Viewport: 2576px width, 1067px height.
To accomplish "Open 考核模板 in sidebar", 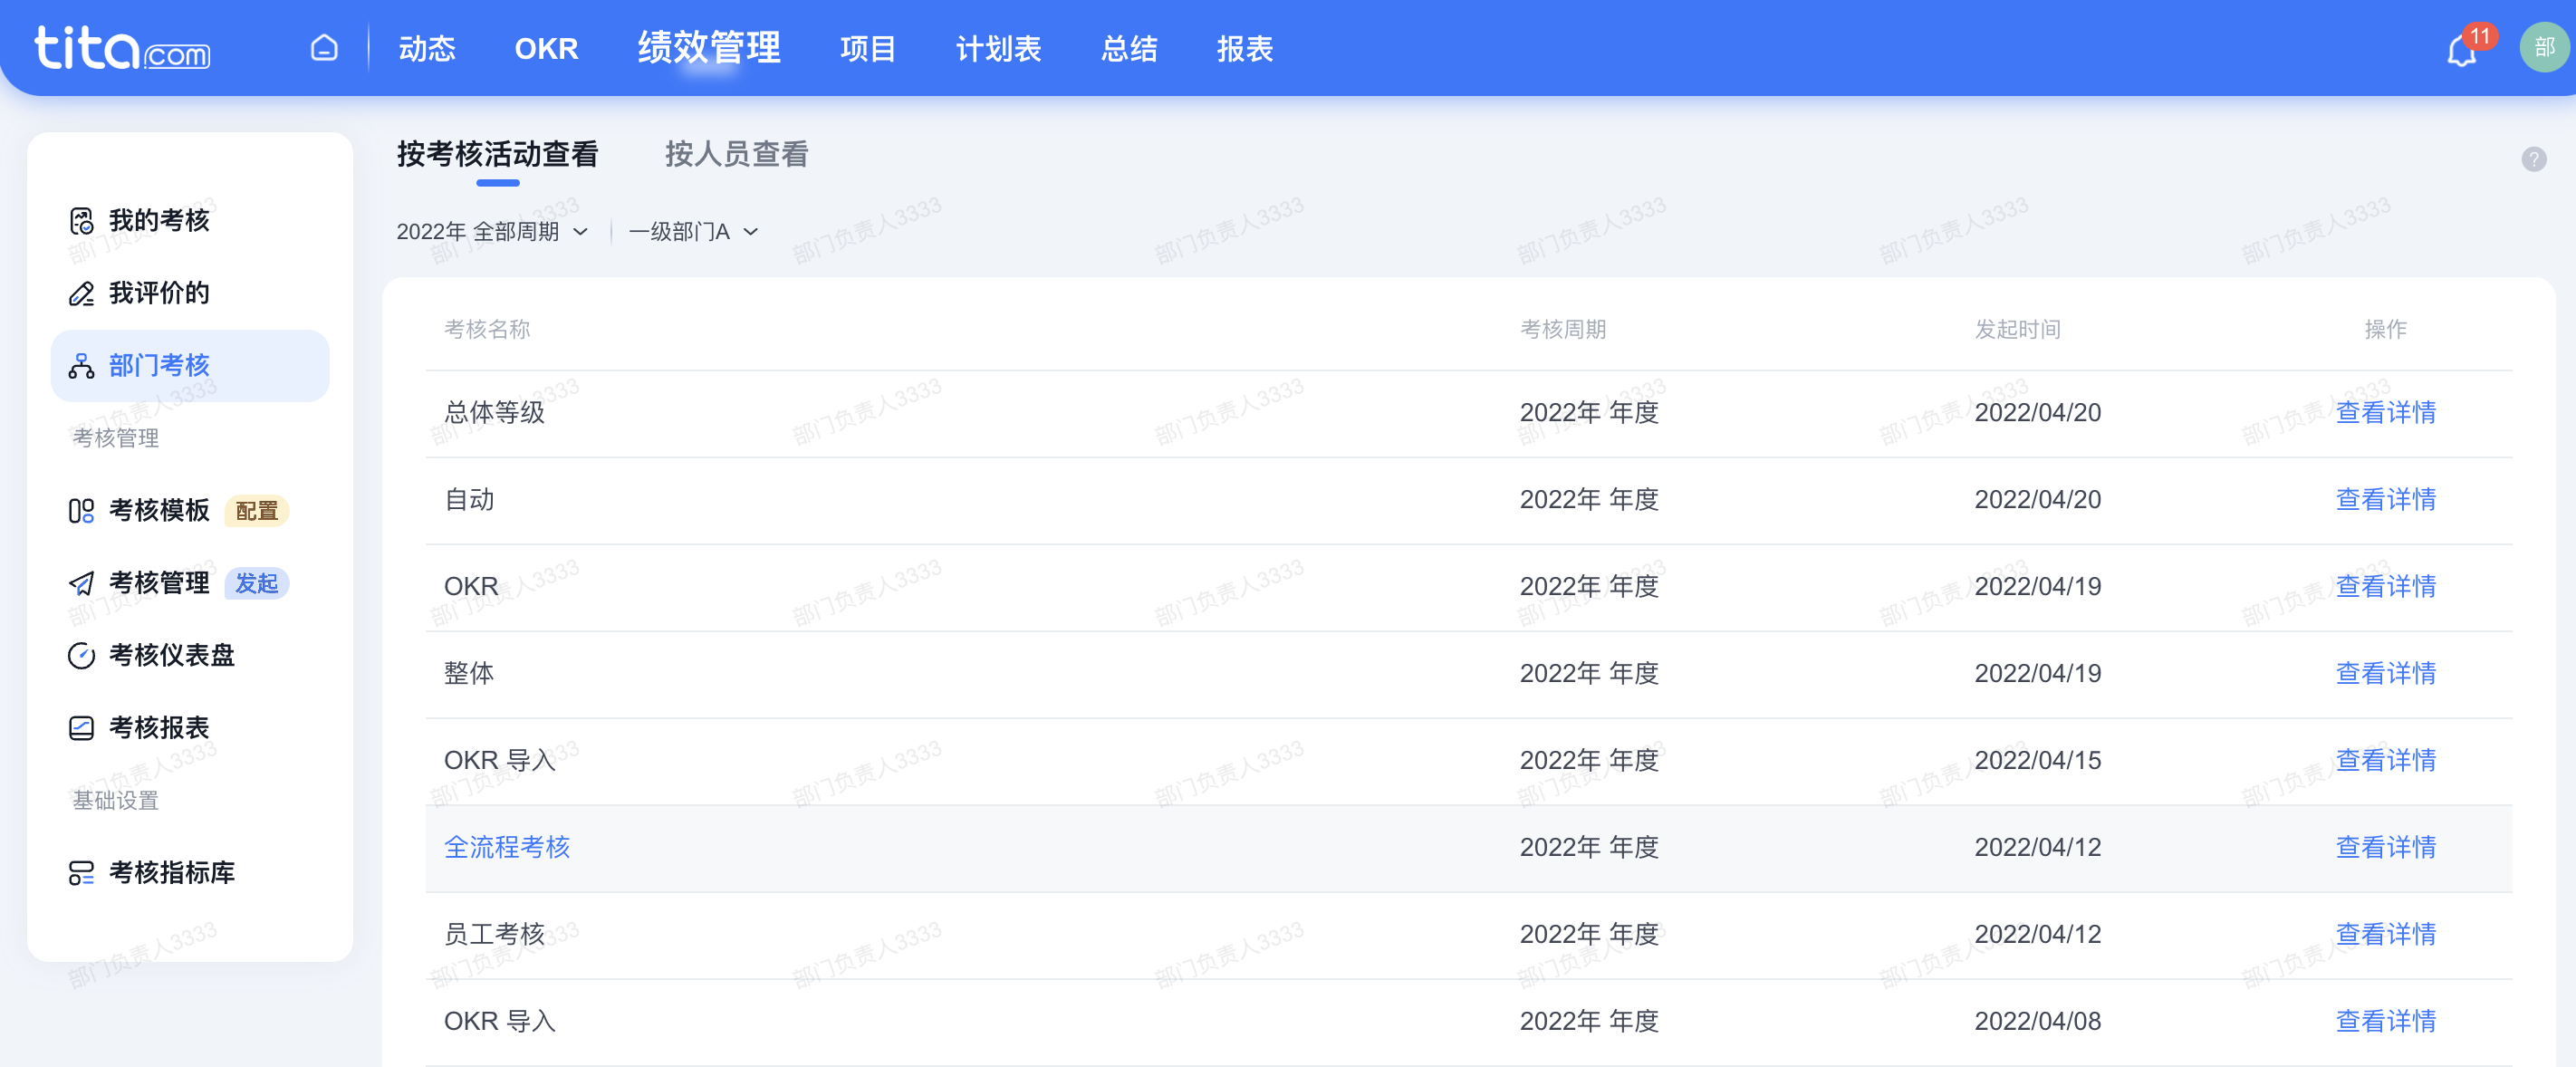I will (x=158, y=511).
